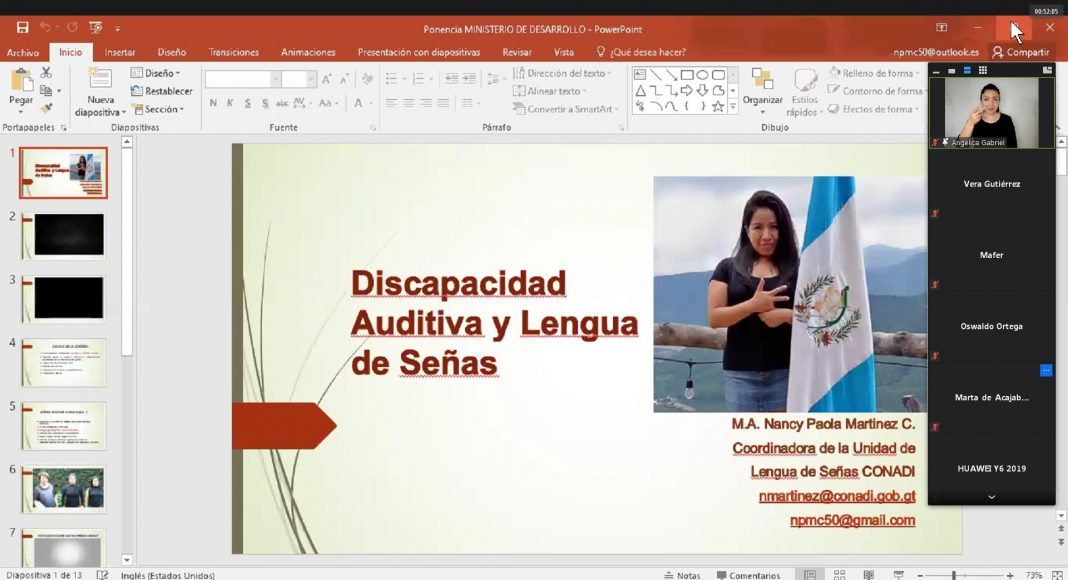
Task: Switch Zoom panel to gallery grid view
Action: tap(983, 70)
